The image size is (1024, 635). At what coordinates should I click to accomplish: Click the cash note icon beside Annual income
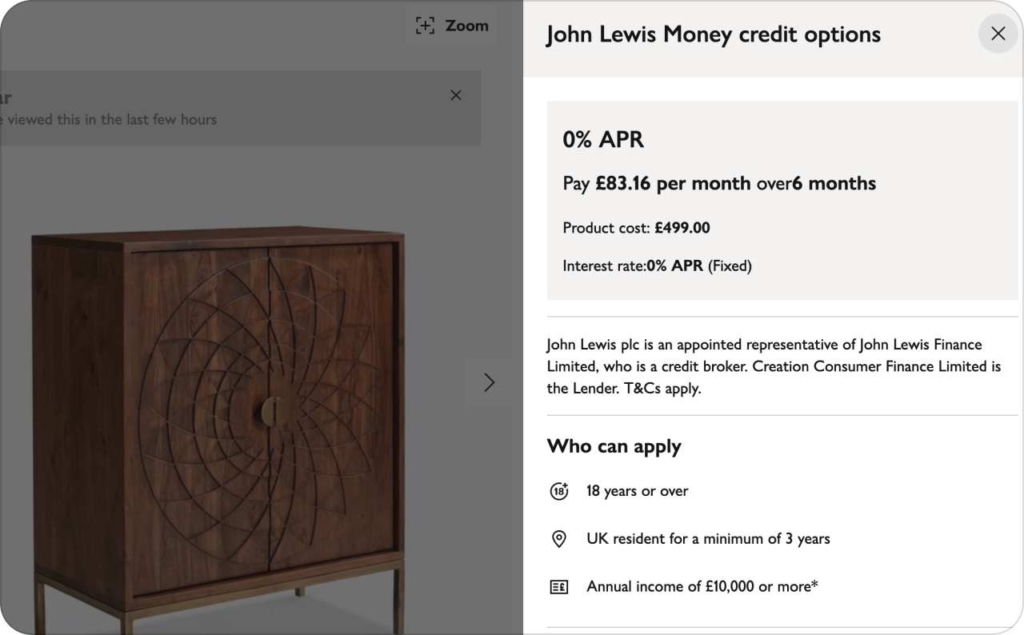click(559, 587)
